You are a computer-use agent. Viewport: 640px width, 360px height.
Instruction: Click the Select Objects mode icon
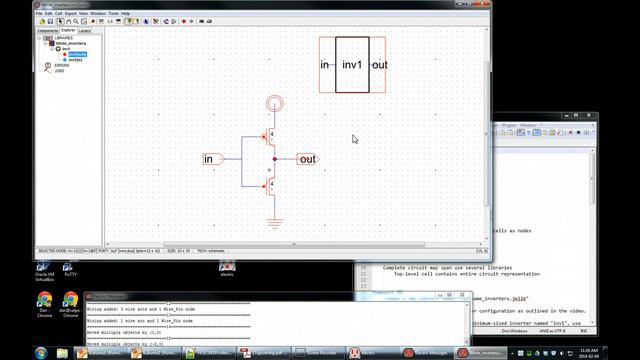pos(128,21)
